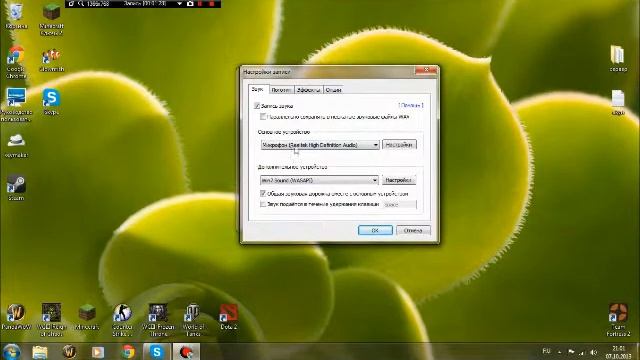Open the network icon in the system tray

[x=582, y=352]
